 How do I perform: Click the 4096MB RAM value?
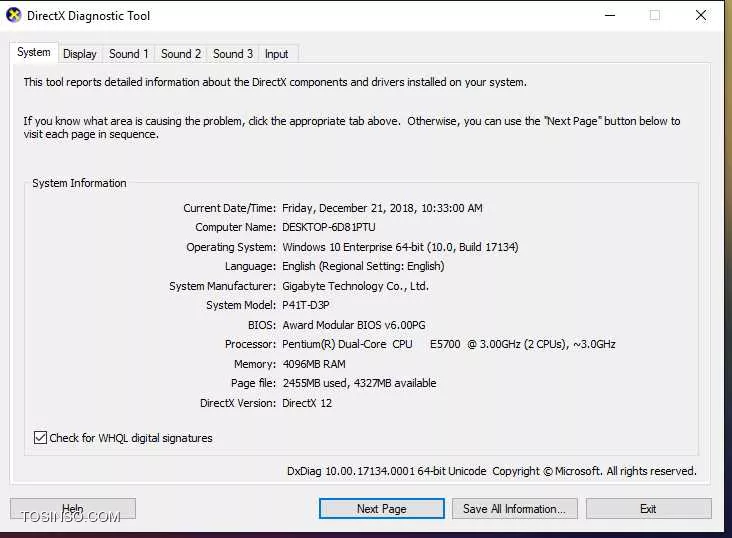[x=314, y=364]
